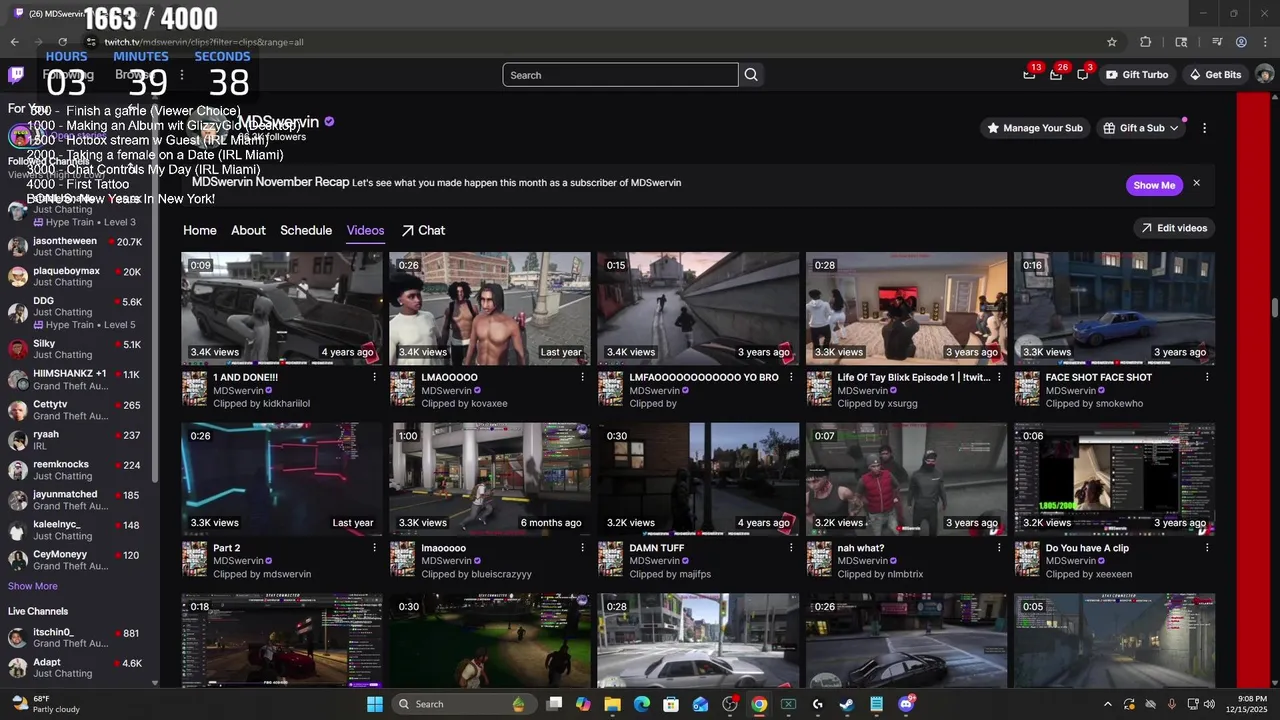Open whispers icon with 3 badge
Screen dimensions: 1280x720
point(1083,75)
